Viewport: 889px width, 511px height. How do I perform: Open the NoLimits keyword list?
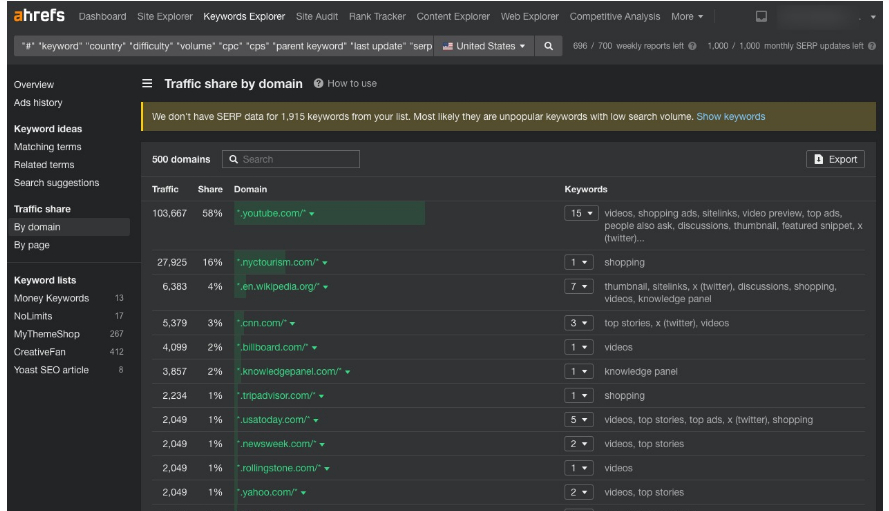click(x=33, y=316)
